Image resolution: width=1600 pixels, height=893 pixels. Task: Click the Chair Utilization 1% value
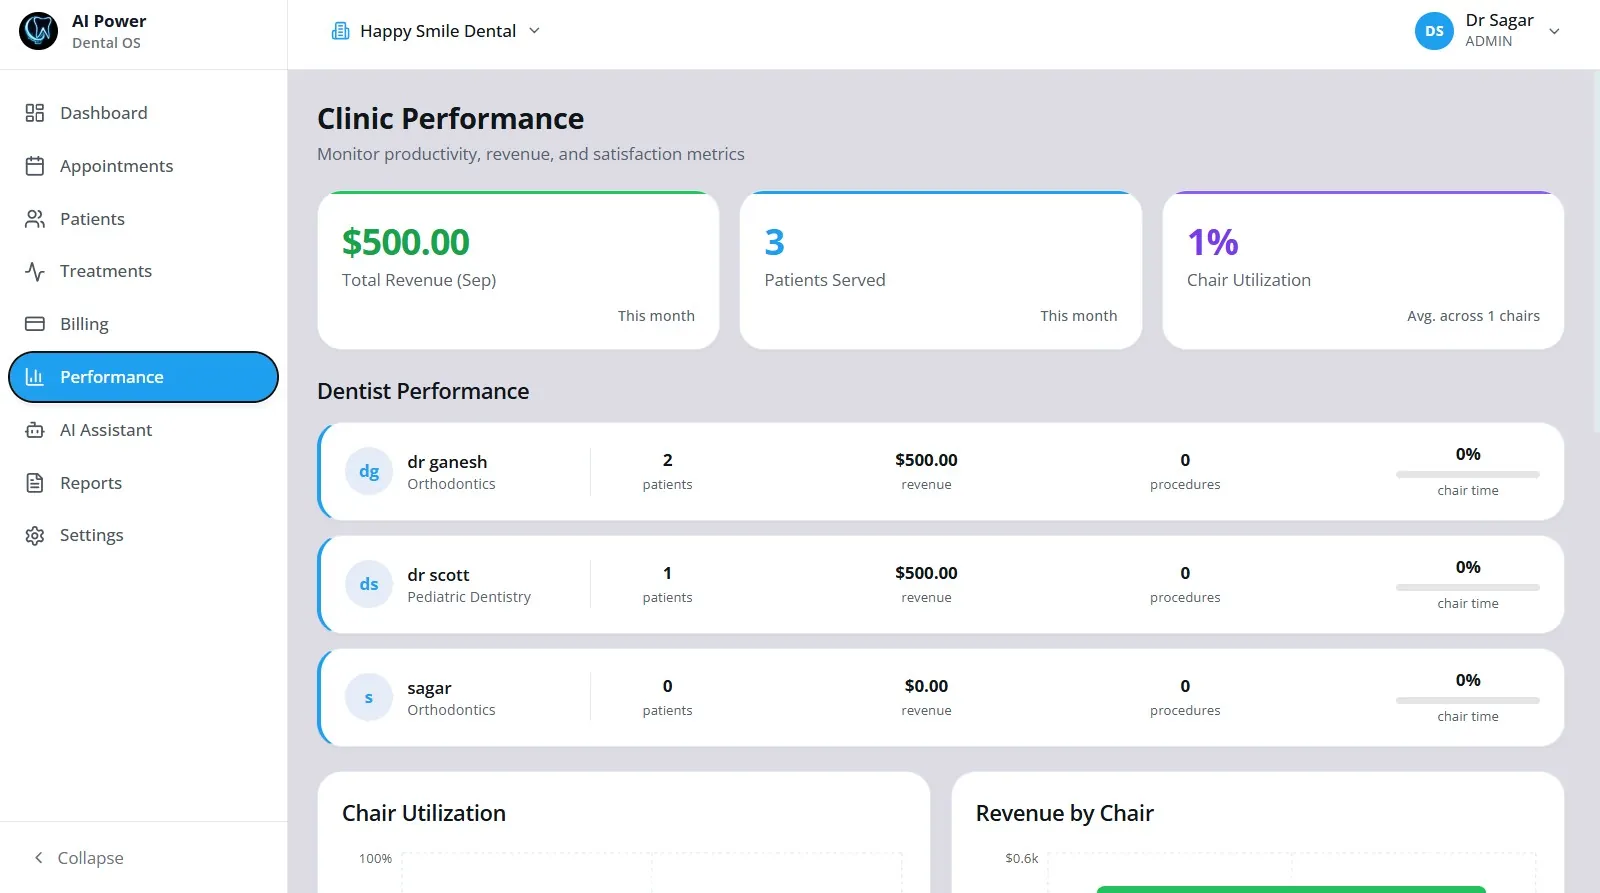(1212, 242)
